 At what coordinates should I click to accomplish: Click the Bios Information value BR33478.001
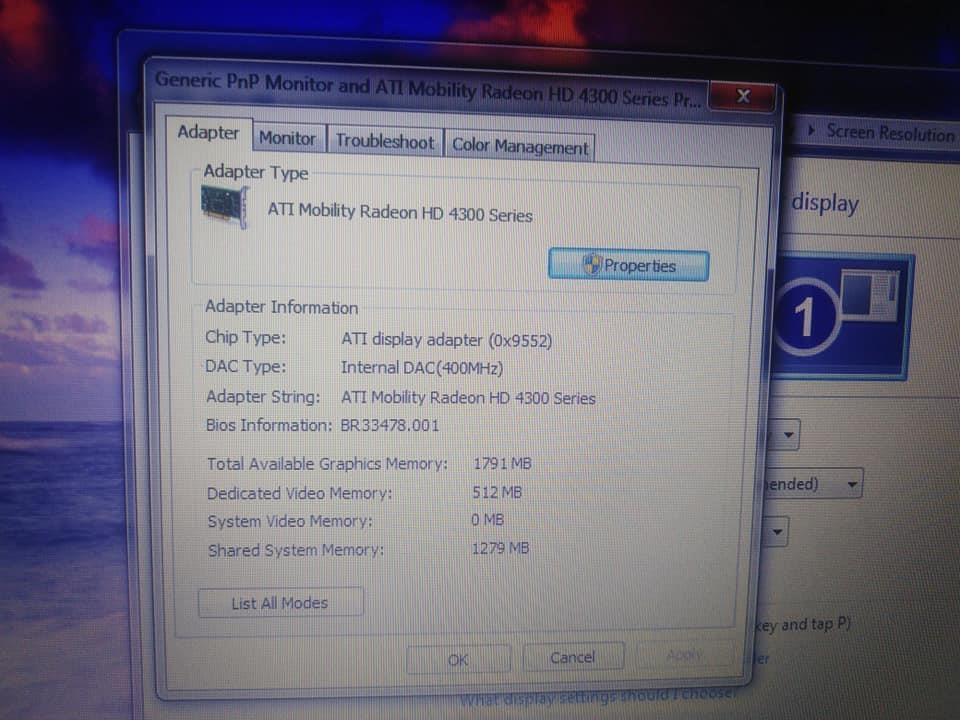click(x=390, y=426)
